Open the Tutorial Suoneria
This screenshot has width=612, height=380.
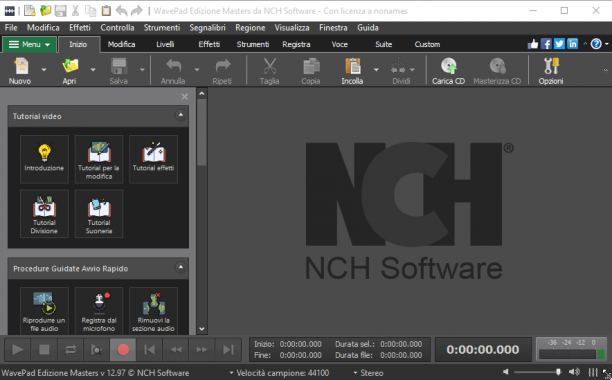(99, 213)
